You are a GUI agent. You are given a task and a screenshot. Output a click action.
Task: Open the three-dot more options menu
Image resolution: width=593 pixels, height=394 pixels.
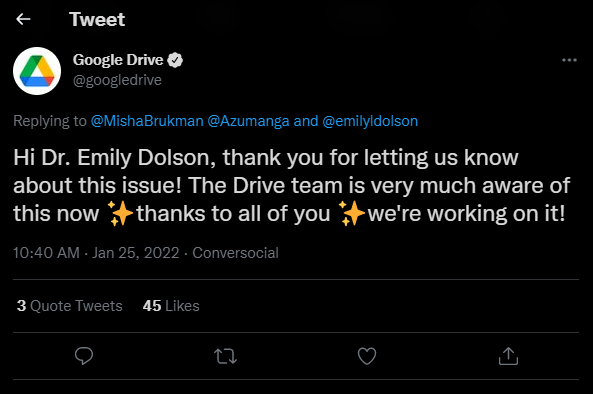coord(569,60)
